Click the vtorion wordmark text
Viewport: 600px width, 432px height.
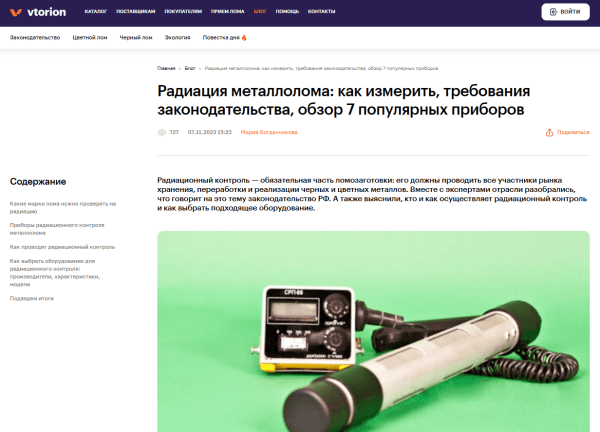point(47,12)
